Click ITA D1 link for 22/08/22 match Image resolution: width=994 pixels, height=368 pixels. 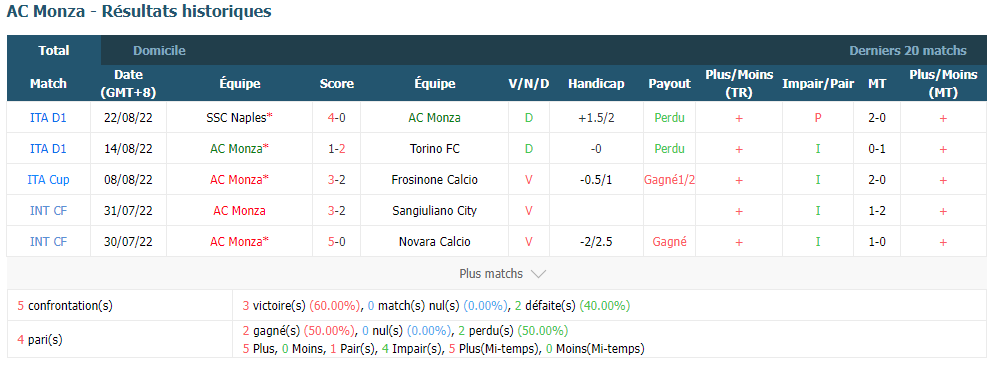pyautogui.click(x=49, y=118)
